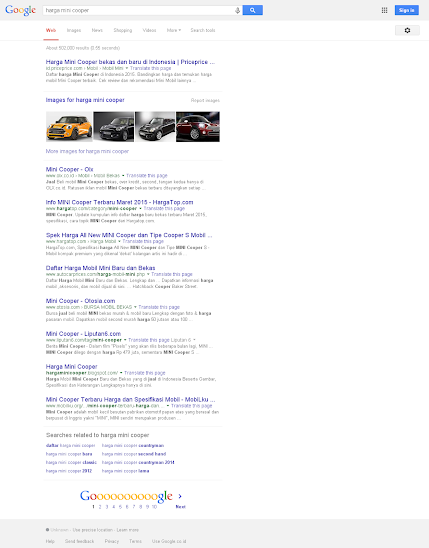Open the black convertible Mini thumbnail
The width and height of the screenshot is (429, 548).
[x=155, y=127]
